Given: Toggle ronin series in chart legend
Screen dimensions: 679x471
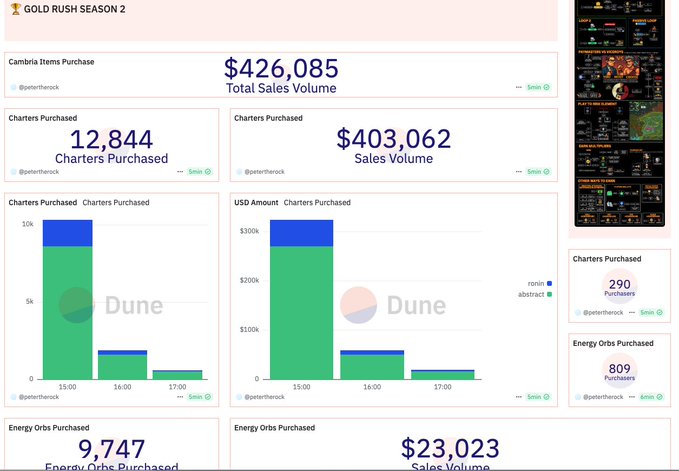Looking at the screenshot, I should pyautogui.click(x=540, y=284).
